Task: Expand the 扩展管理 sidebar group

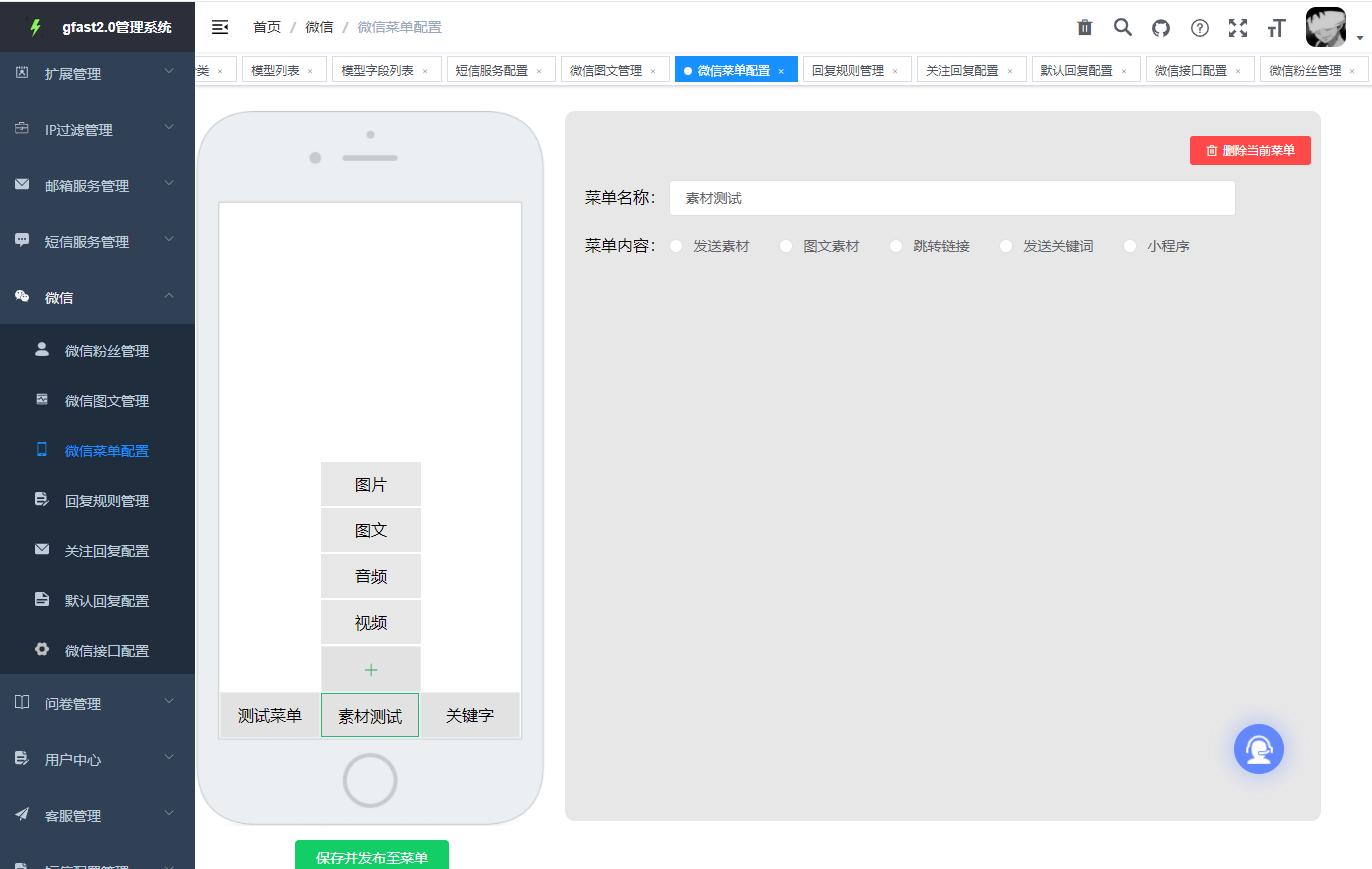Action: tap(97, 74)
